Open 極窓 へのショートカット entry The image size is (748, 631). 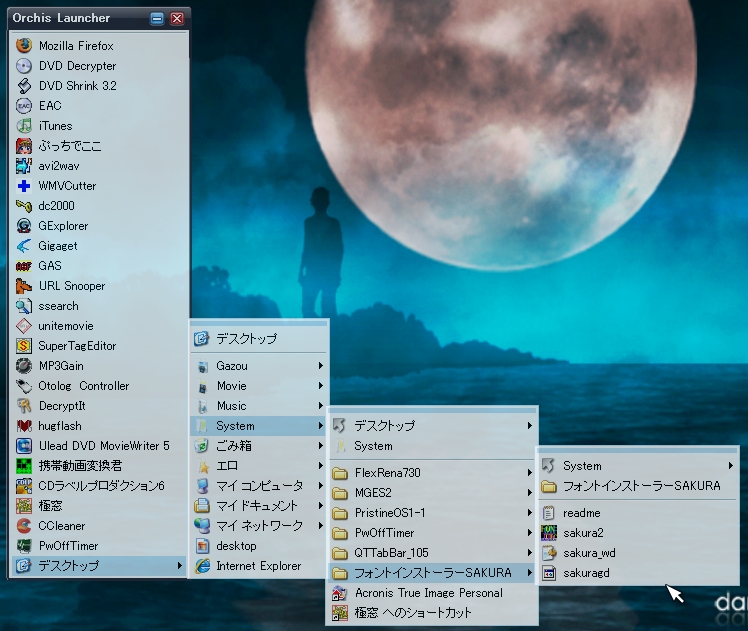click(432, 613)
